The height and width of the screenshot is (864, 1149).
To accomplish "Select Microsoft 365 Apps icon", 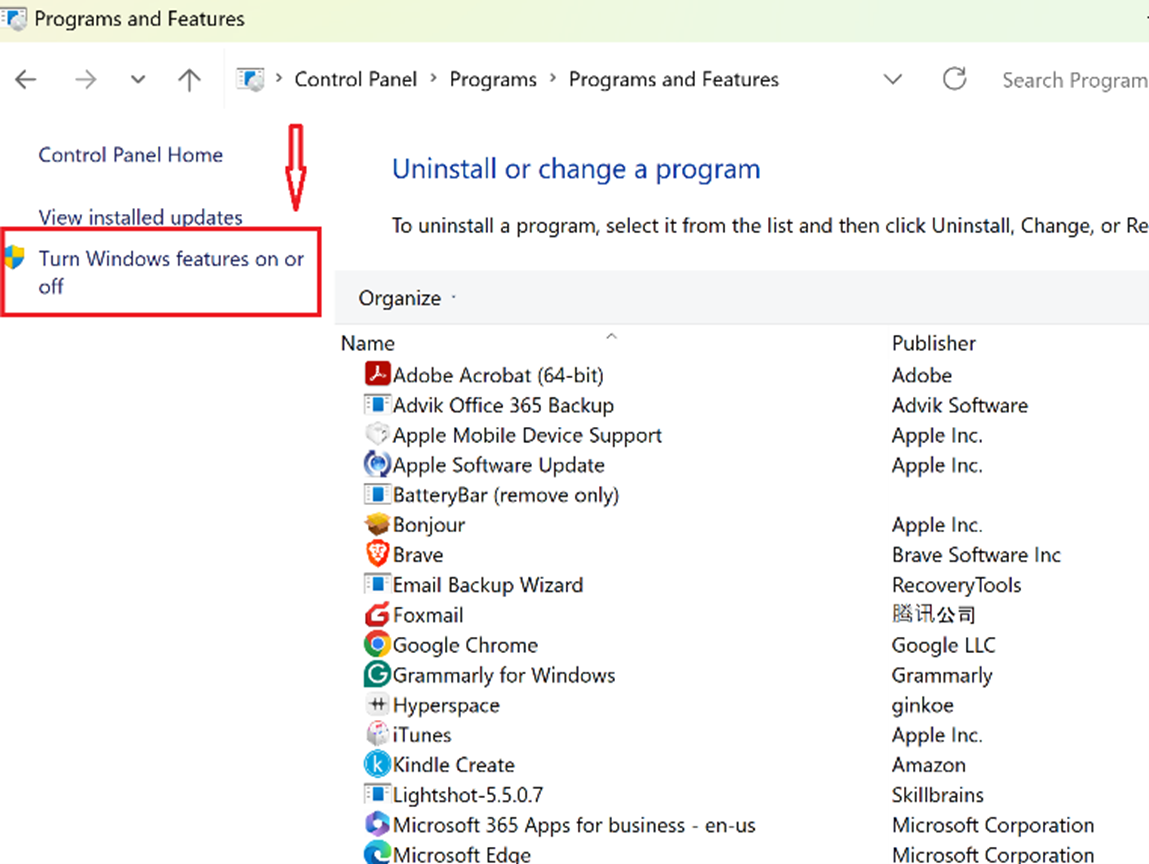I will [x=377, y=824].
